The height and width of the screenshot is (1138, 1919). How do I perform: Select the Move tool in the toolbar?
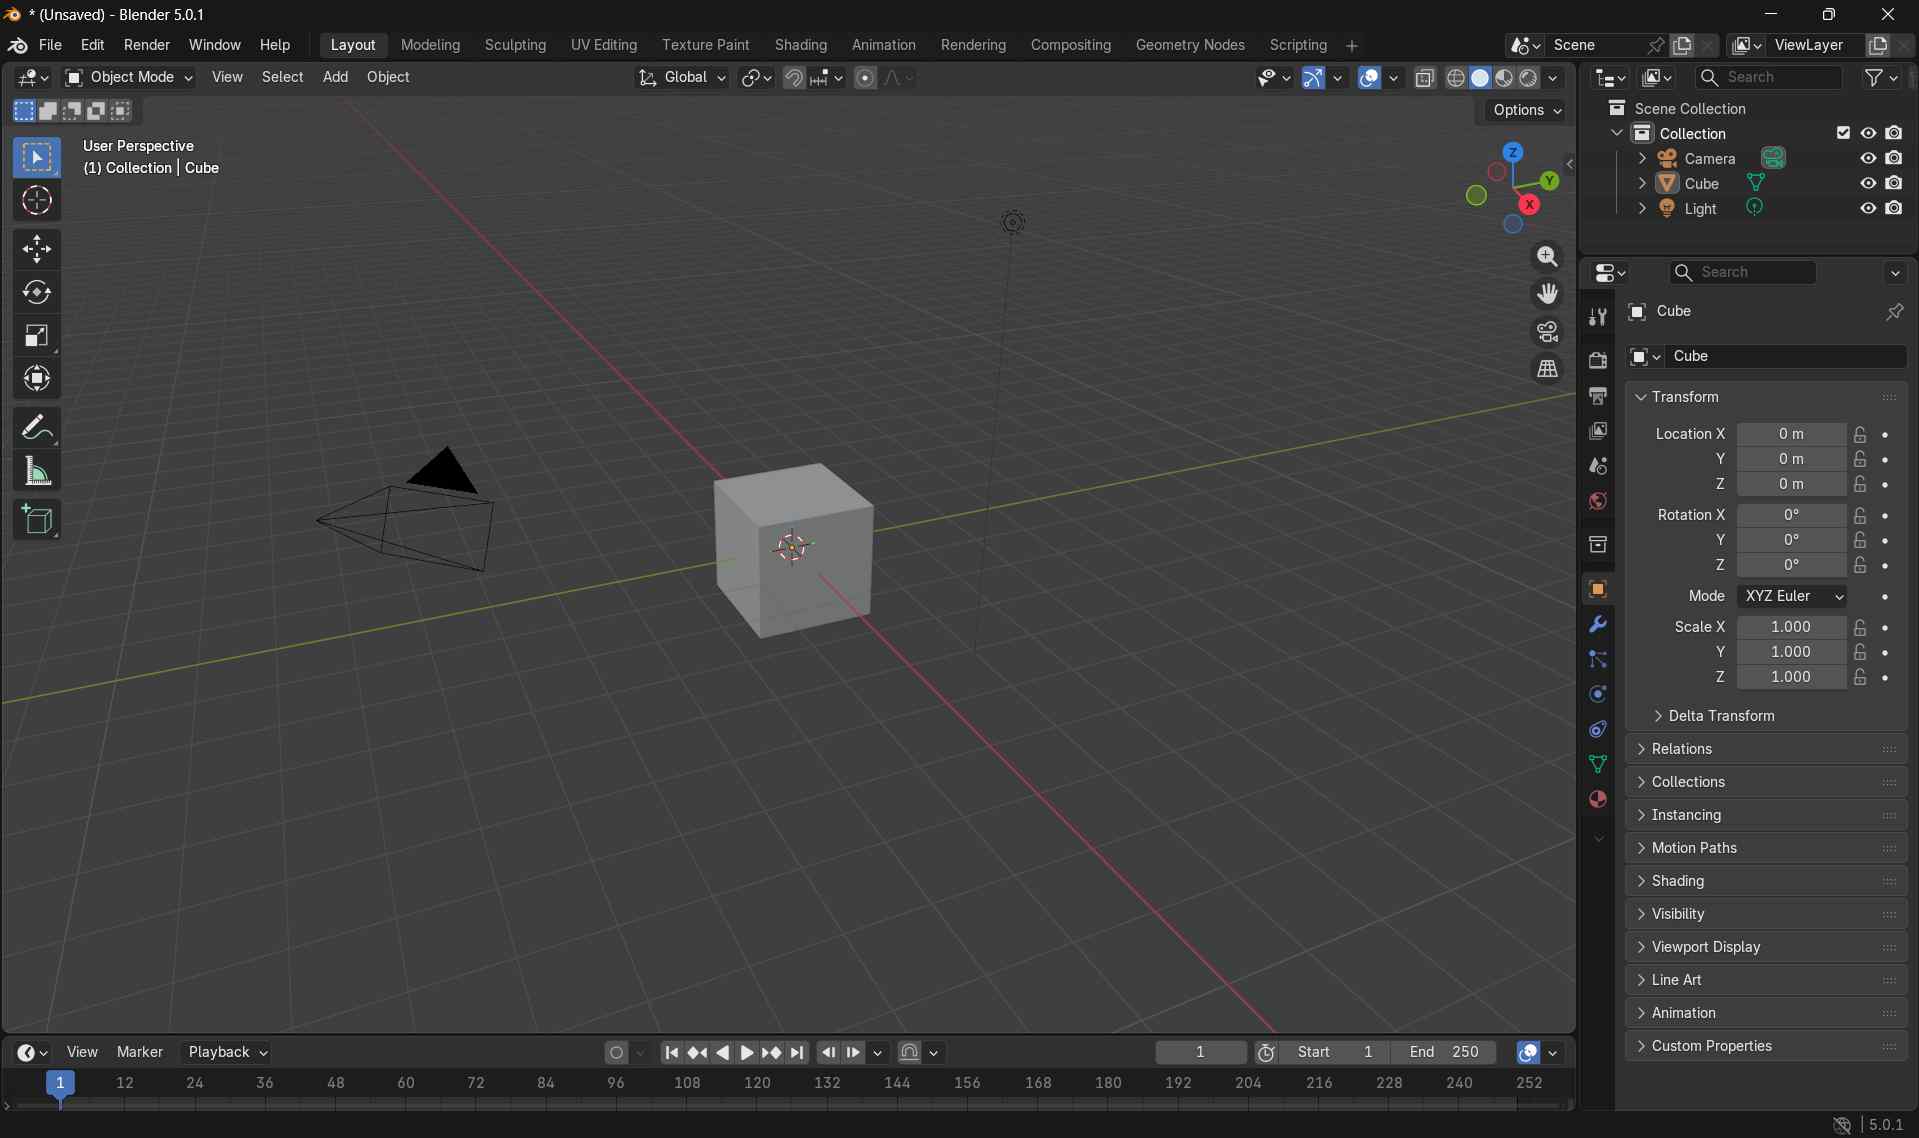pyautogui.click(x=37, y=248)
